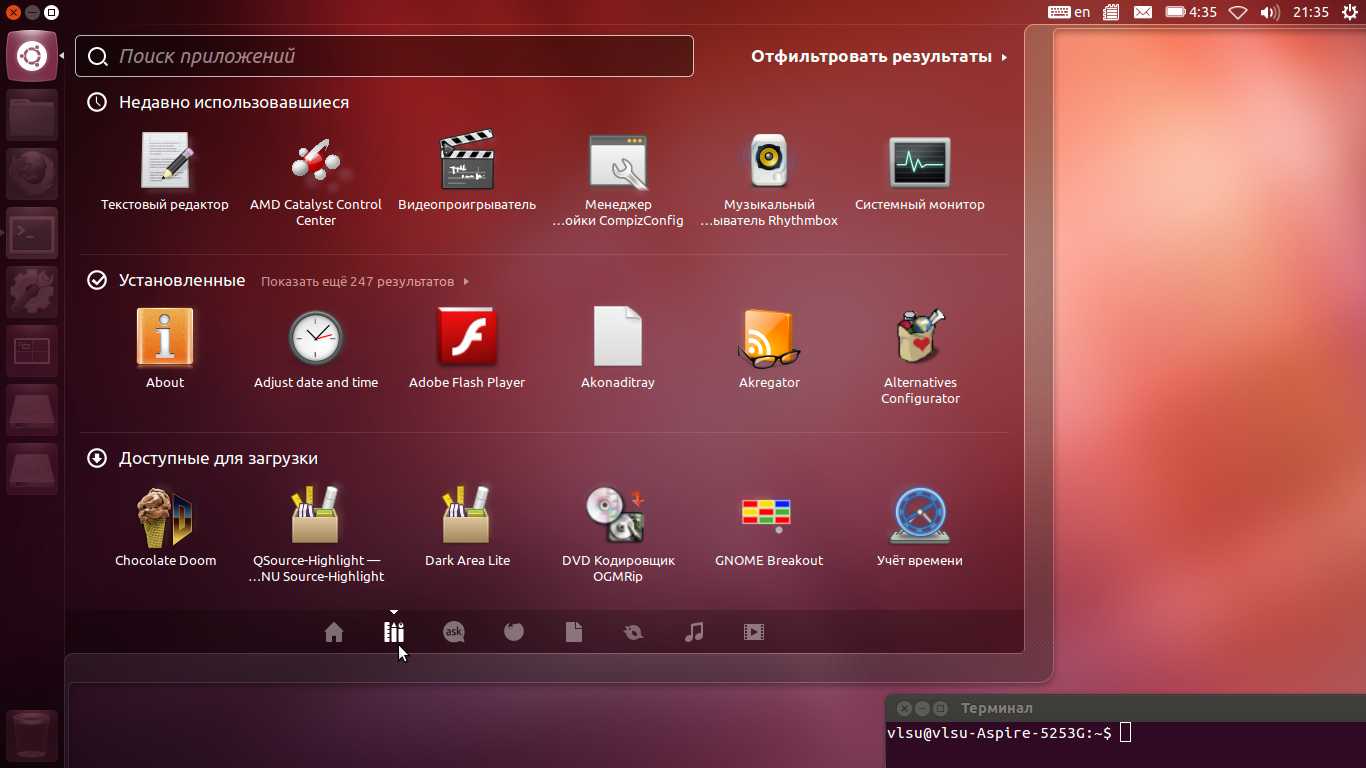The image size is (1366, 768).
Task: Open the keyboard layout en indicator
Action: (x=1070, y=12)
